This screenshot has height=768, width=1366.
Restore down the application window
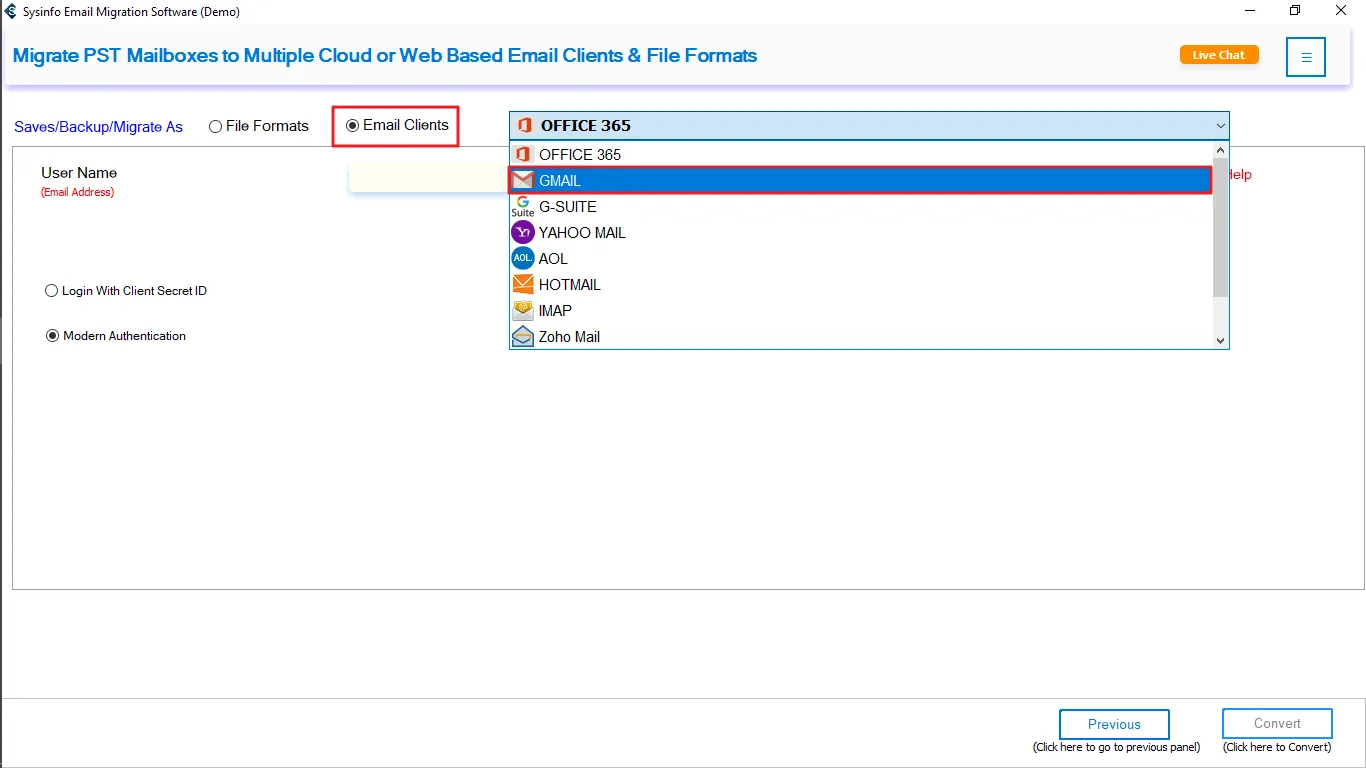coord(1295,11)
